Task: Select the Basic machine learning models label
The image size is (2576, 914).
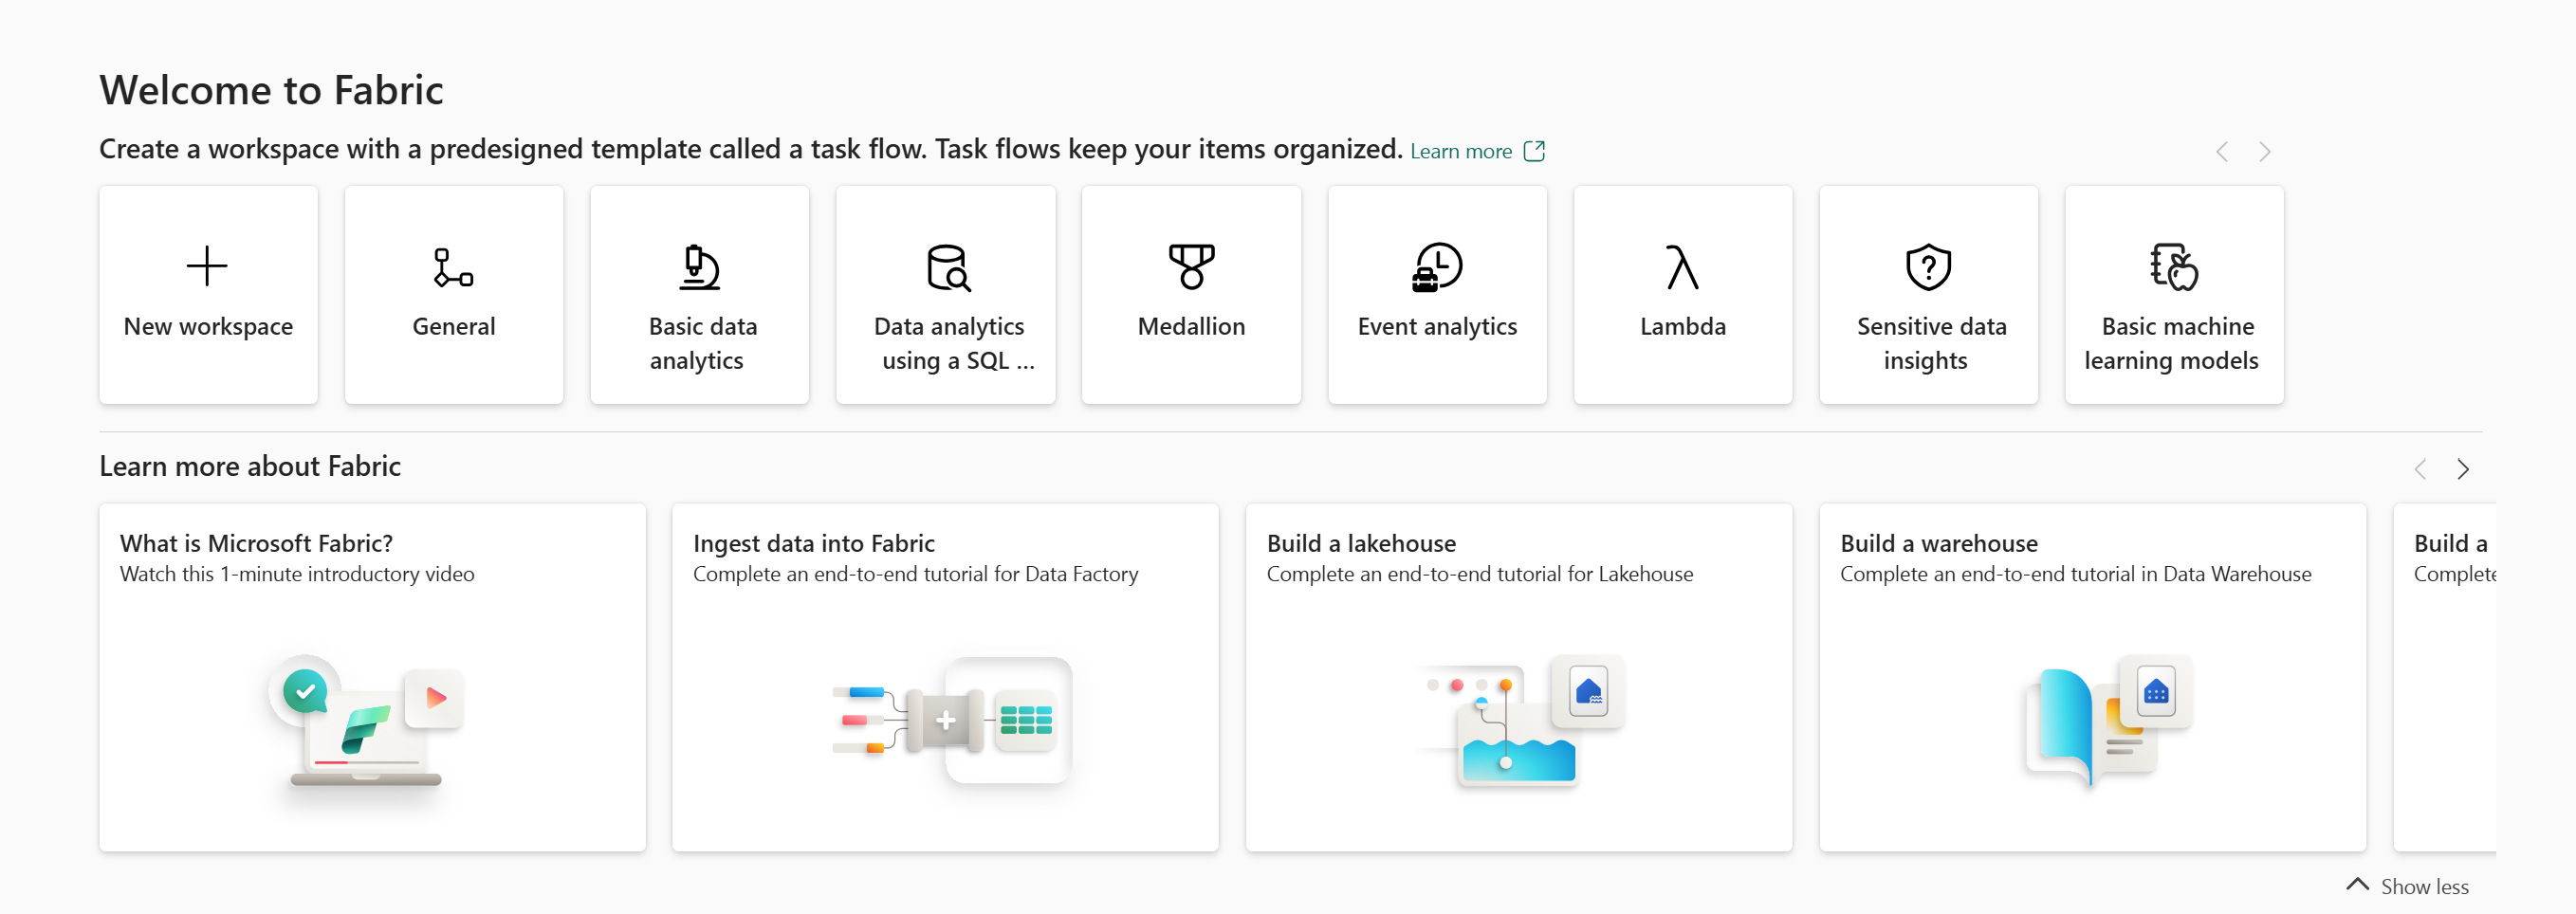Action: coord(2172,343)
